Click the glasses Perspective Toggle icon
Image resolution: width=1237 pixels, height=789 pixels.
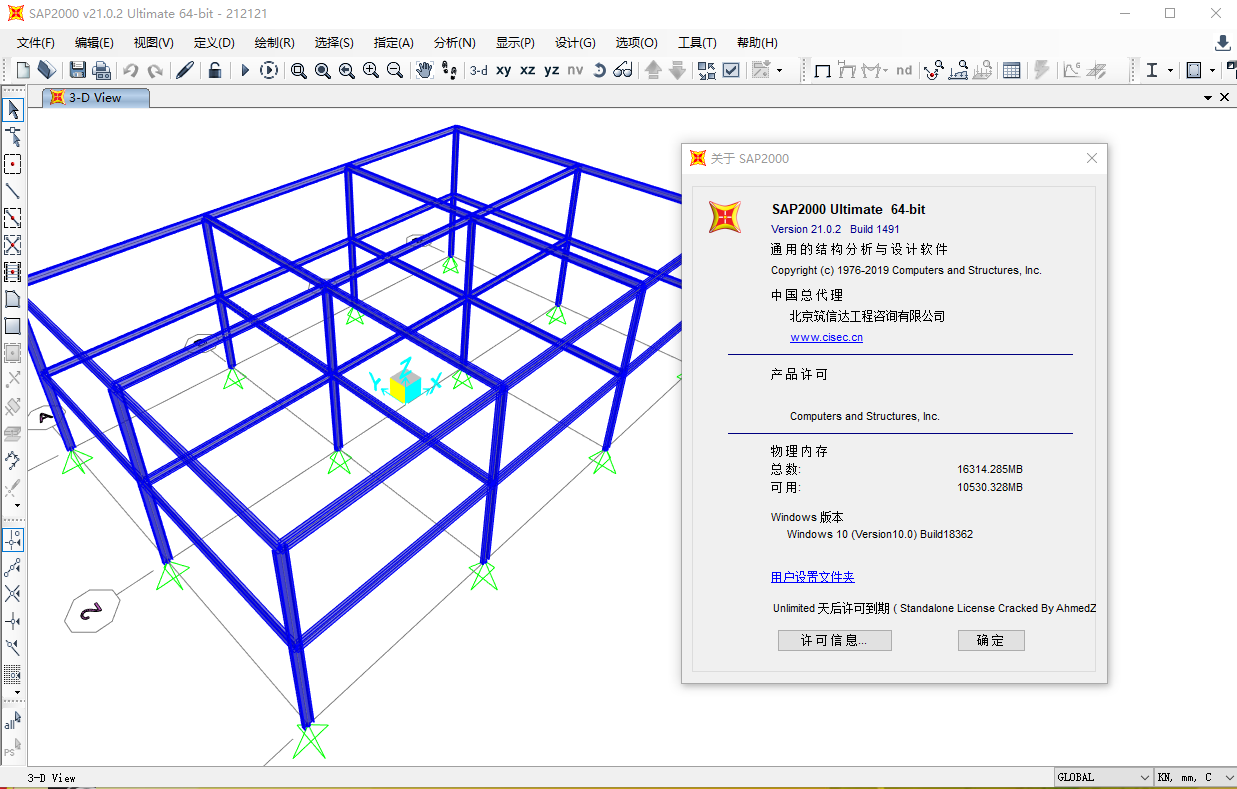623,70
